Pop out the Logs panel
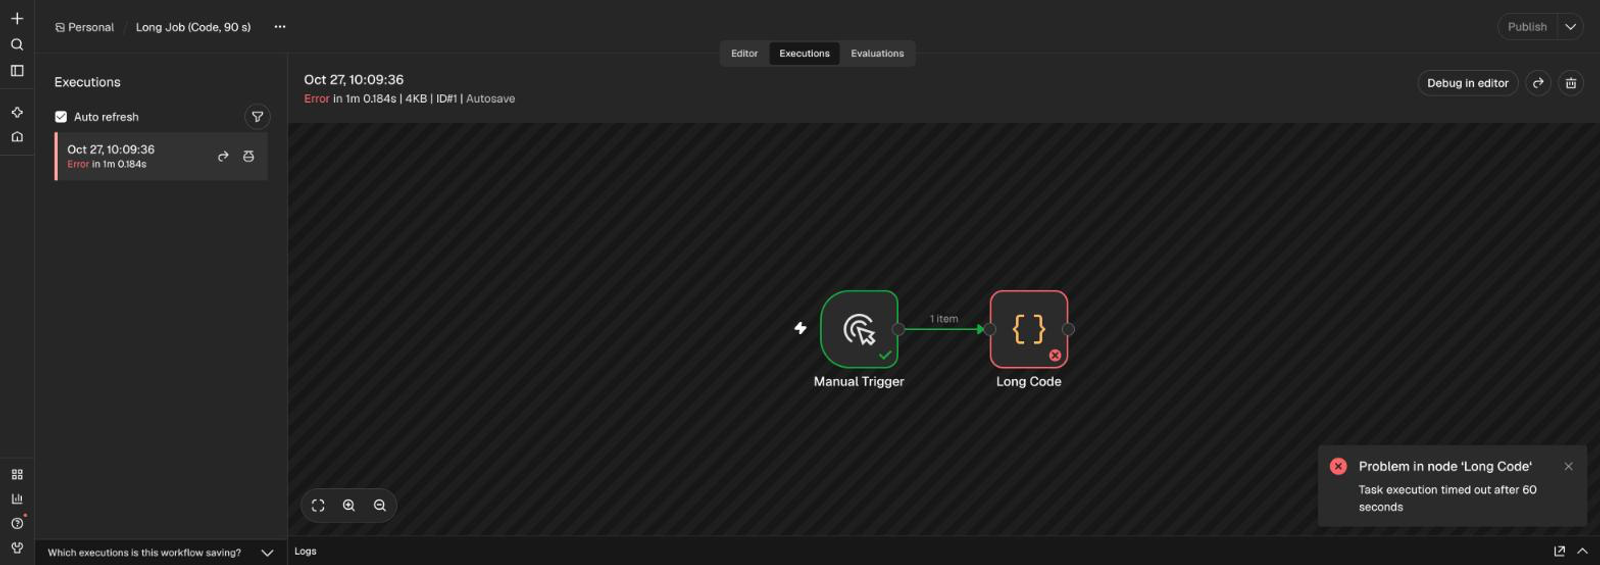This screenshot has width=1600, height=565. (1559, 551)
